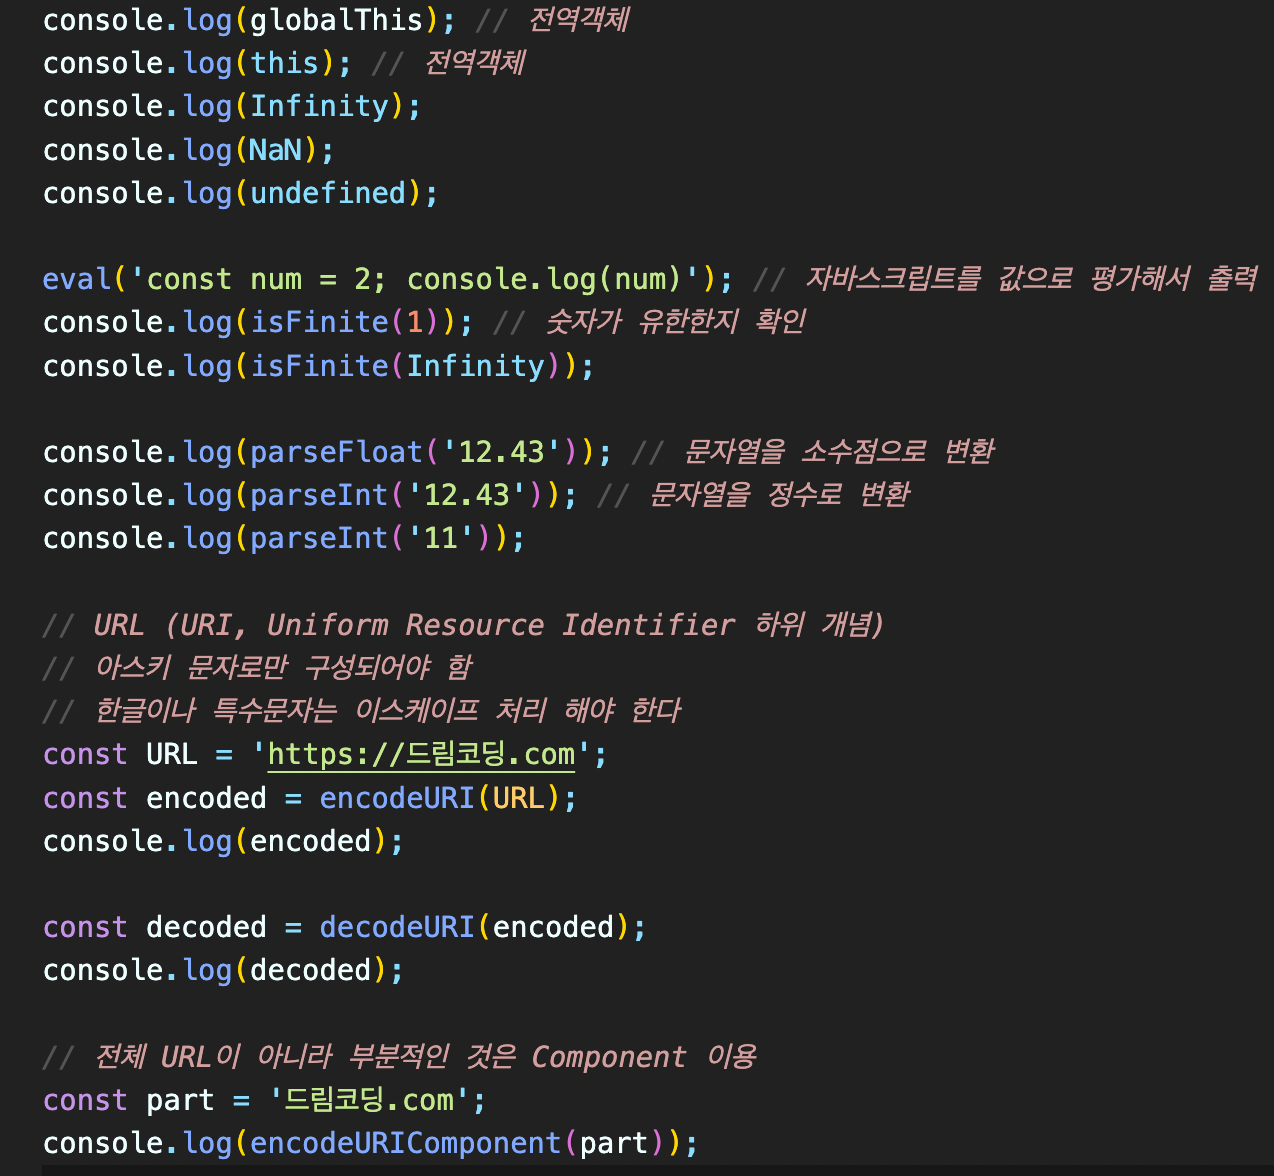
Task: Open the https://드림코딩.com link
Action: point(422,754)
